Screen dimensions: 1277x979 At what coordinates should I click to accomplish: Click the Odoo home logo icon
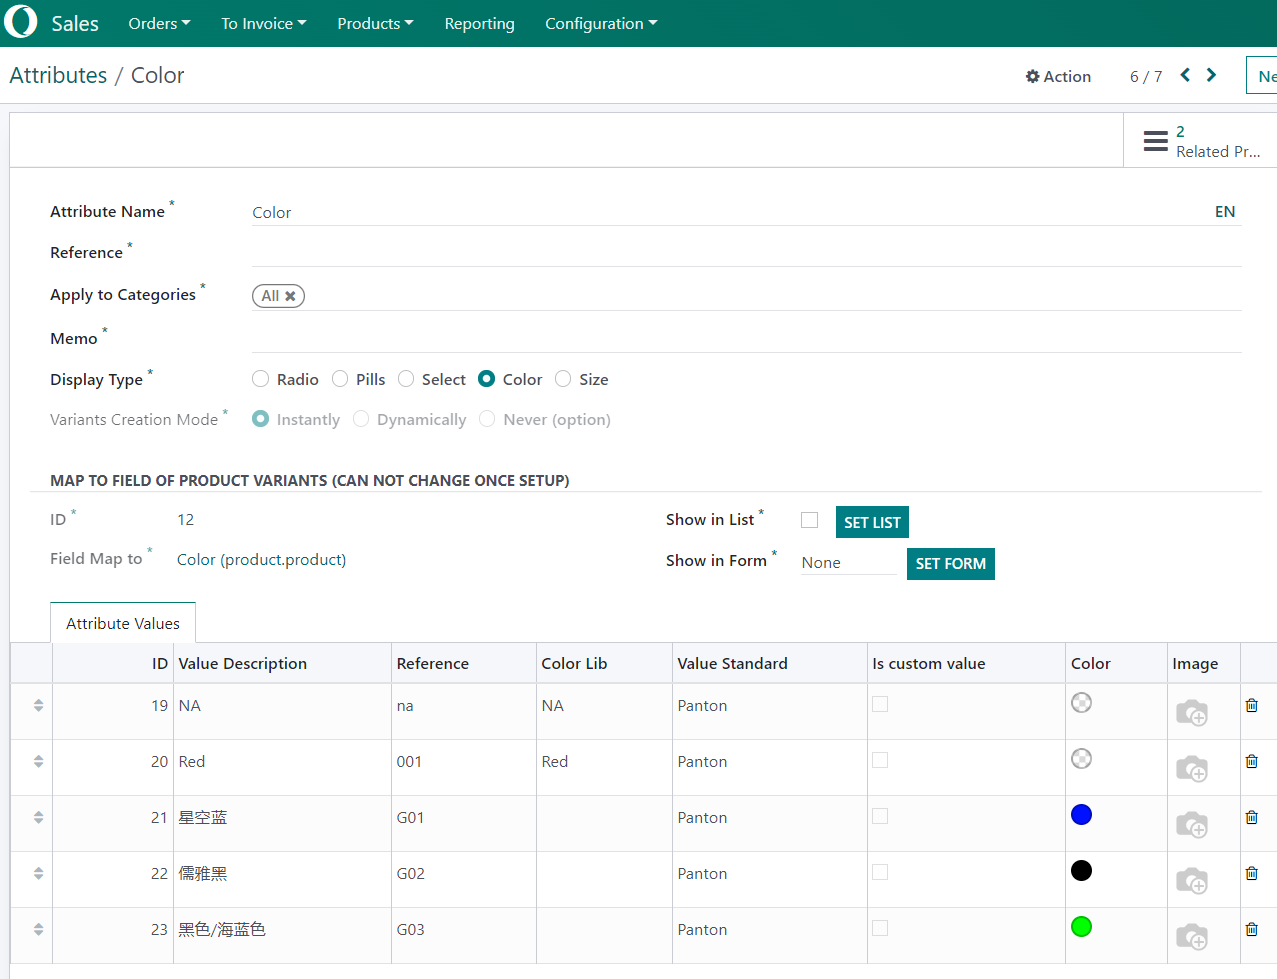tap(21, 22)
